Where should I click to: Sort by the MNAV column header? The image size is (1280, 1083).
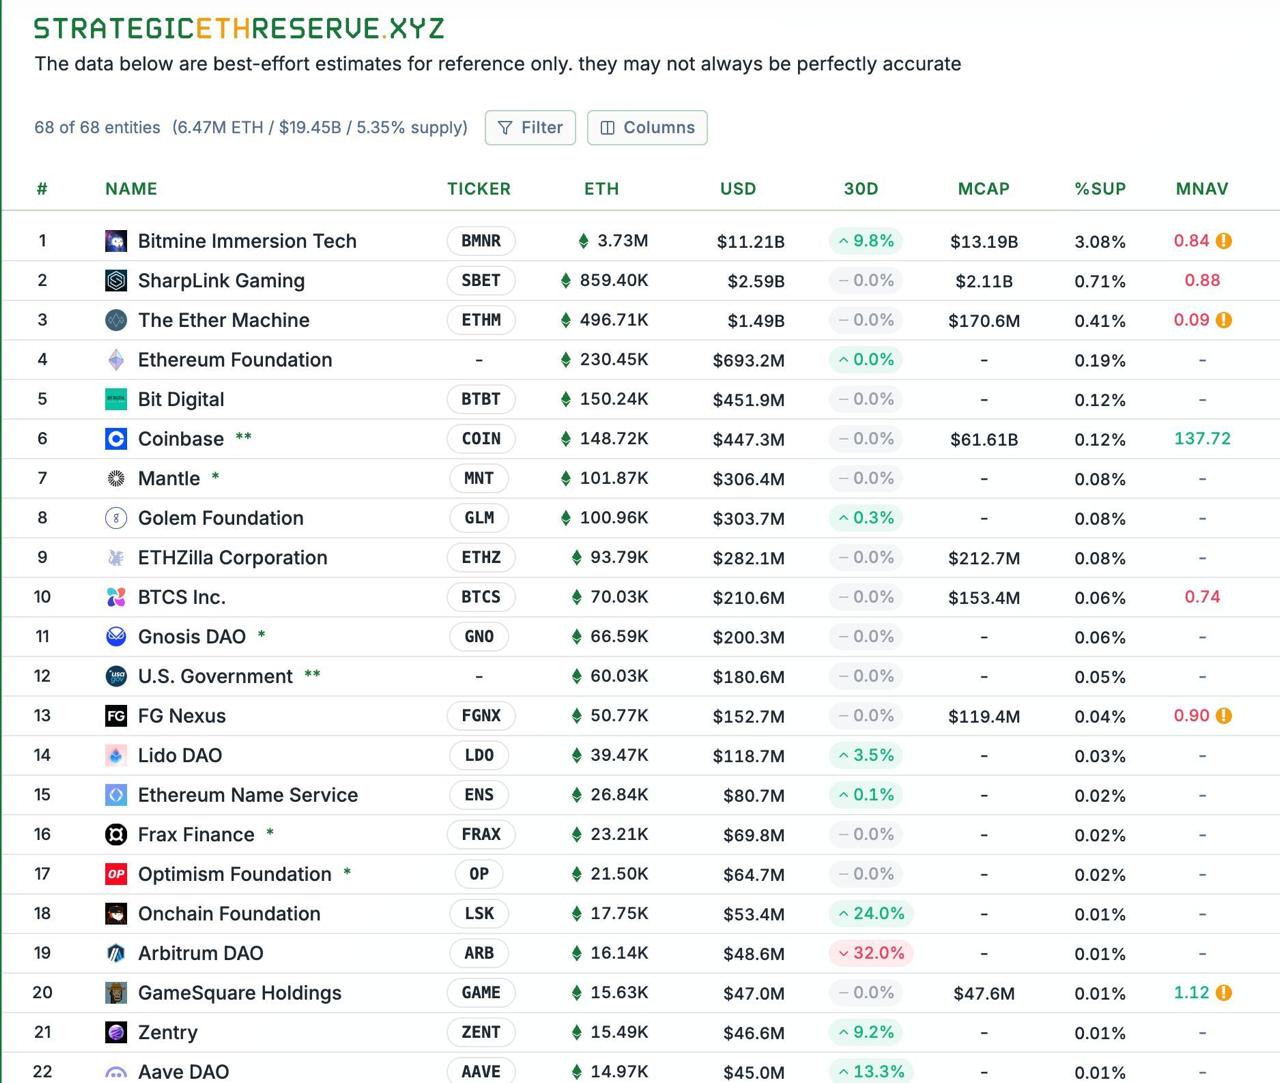[1201, 189]
